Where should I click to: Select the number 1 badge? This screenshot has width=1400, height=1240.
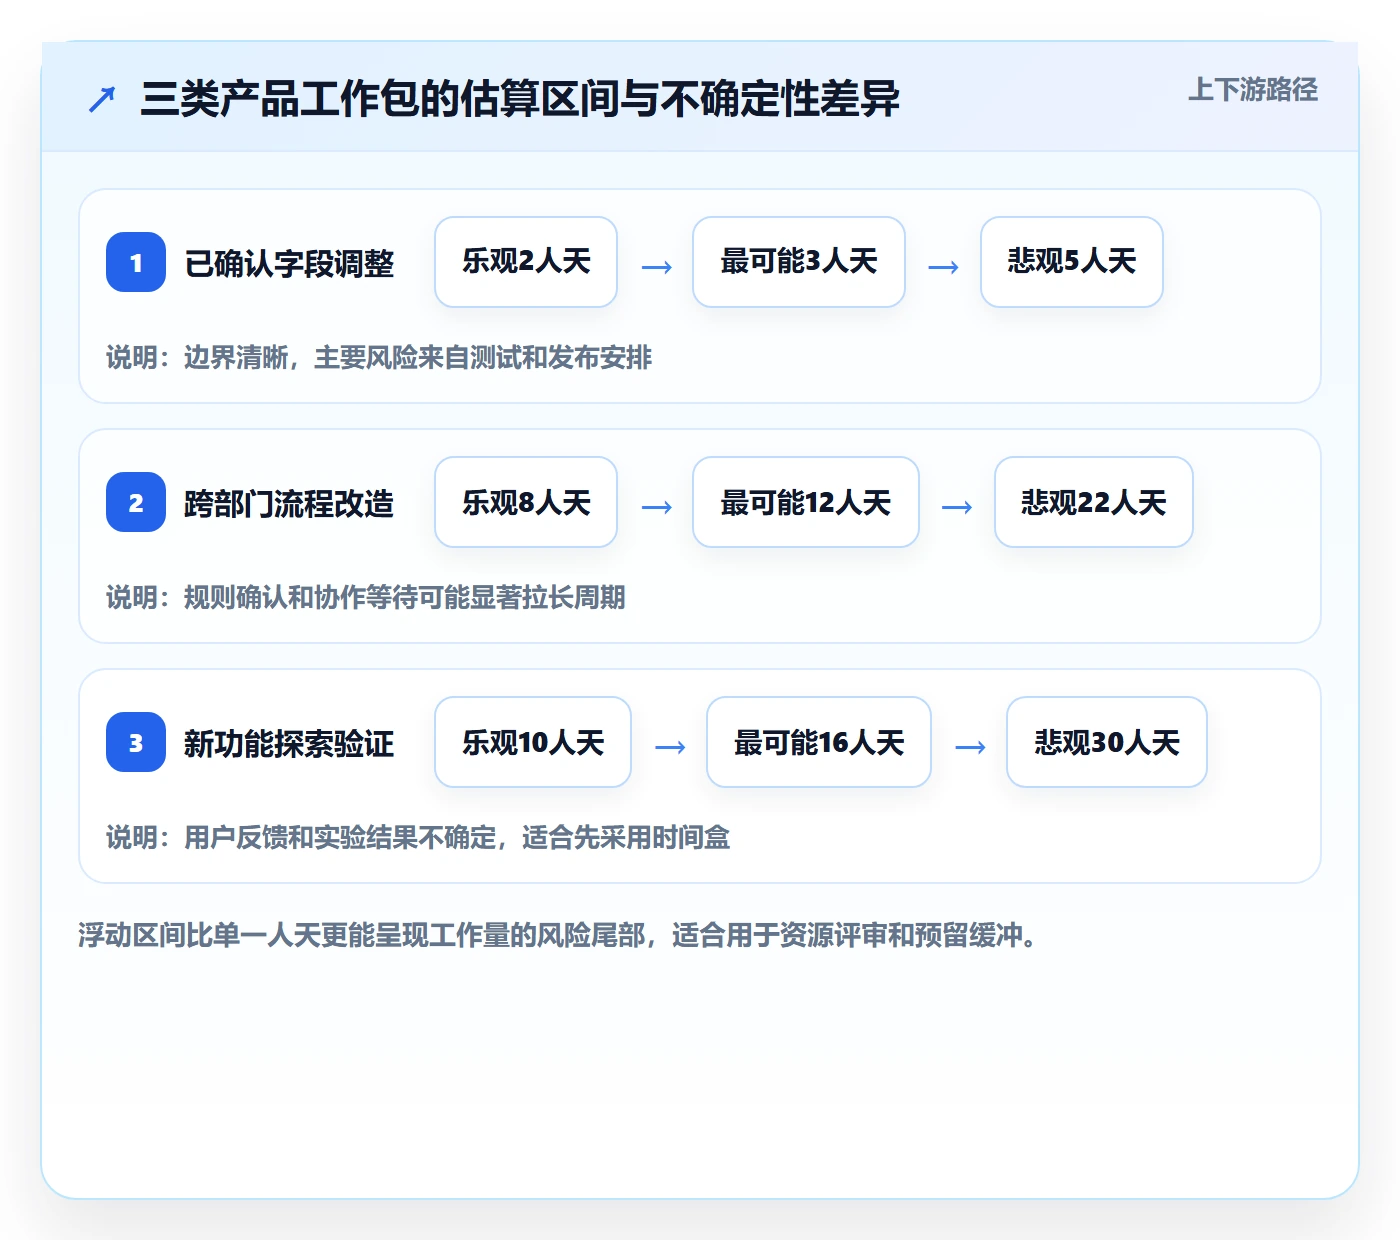(136, 262)
